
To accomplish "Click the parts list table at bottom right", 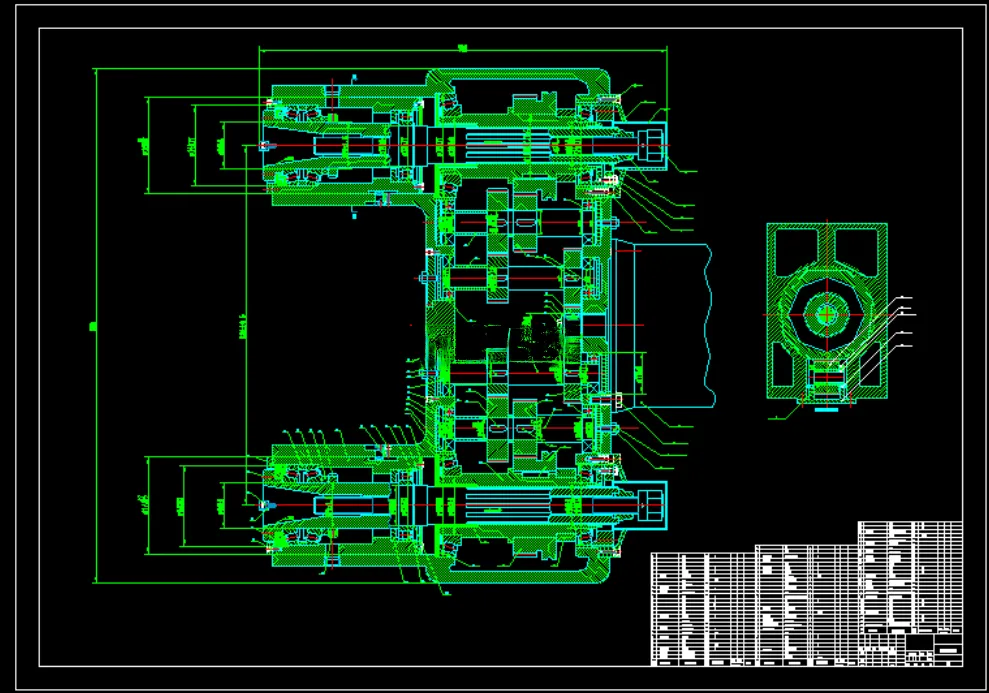I will coord(807,594).
